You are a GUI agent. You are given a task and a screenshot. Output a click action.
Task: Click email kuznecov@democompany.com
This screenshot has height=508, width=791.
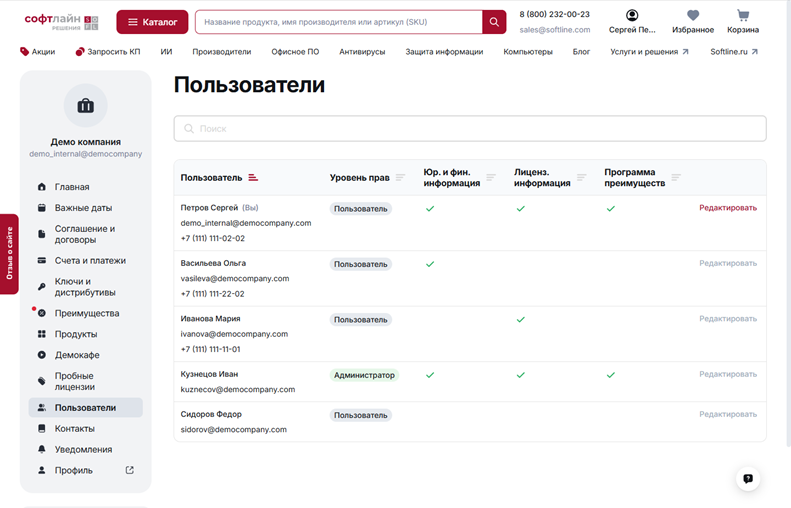click(x=238, y=389)
